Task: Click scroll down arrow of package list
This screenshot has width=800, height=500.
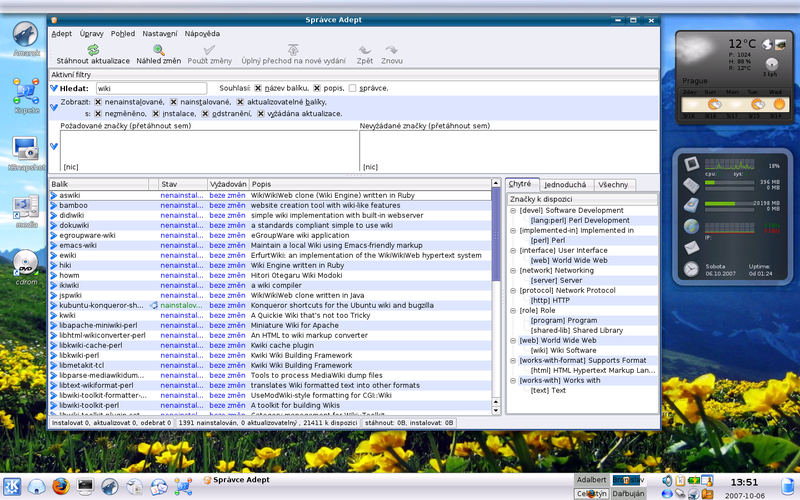Action: pyautogui.click(x=496, y=410)
